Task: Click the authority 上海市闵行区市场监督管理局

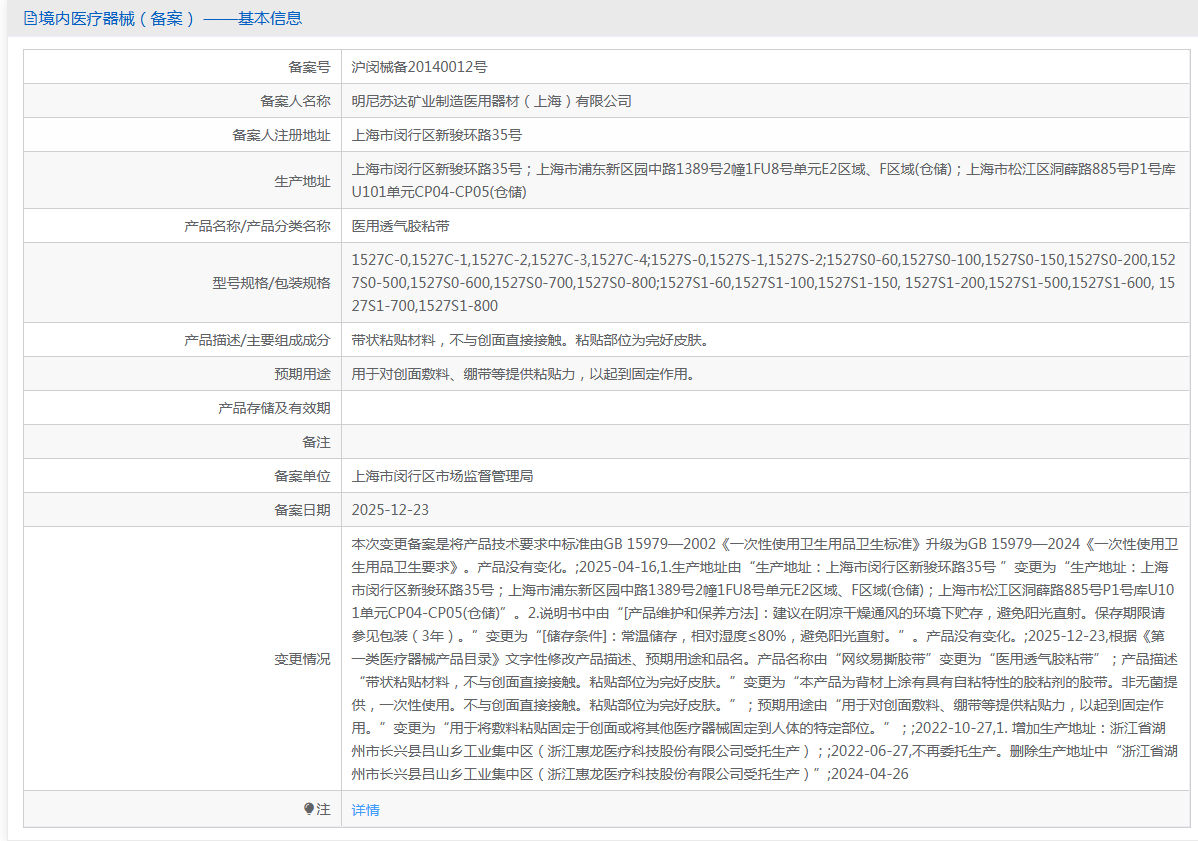Action: pos(442,476)
